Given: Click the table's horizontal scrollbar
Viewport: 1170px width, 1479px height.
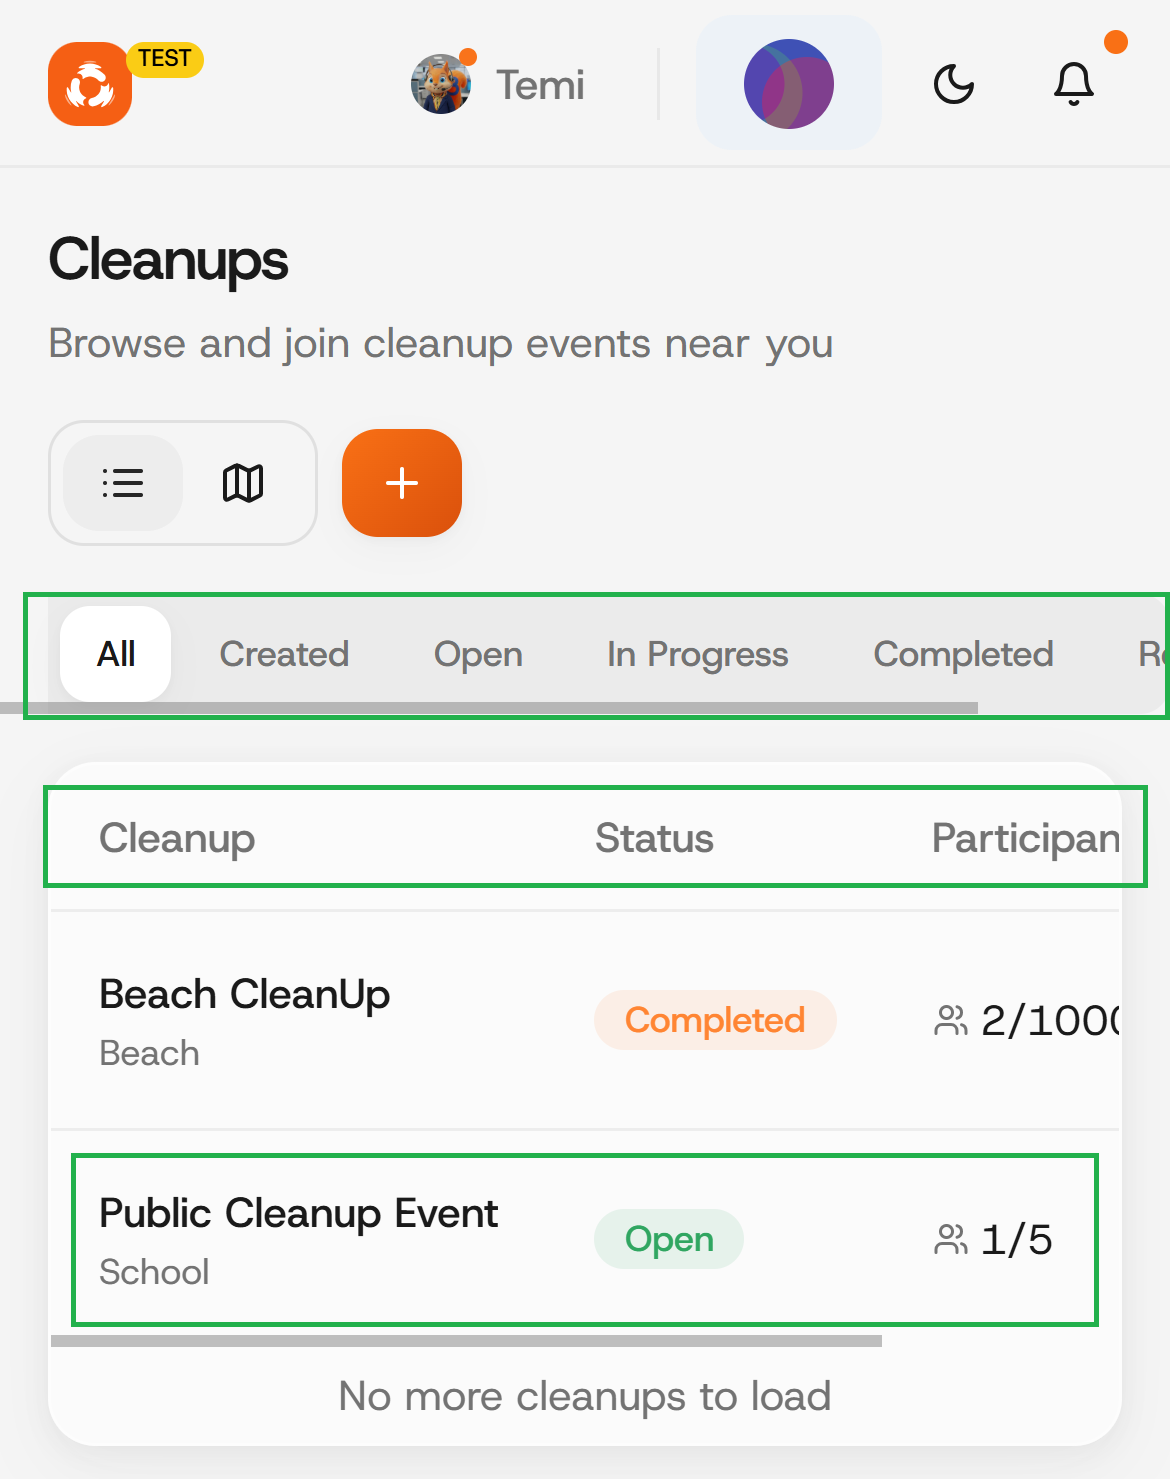Looking at the screenshot, I should pos(466,1341).
